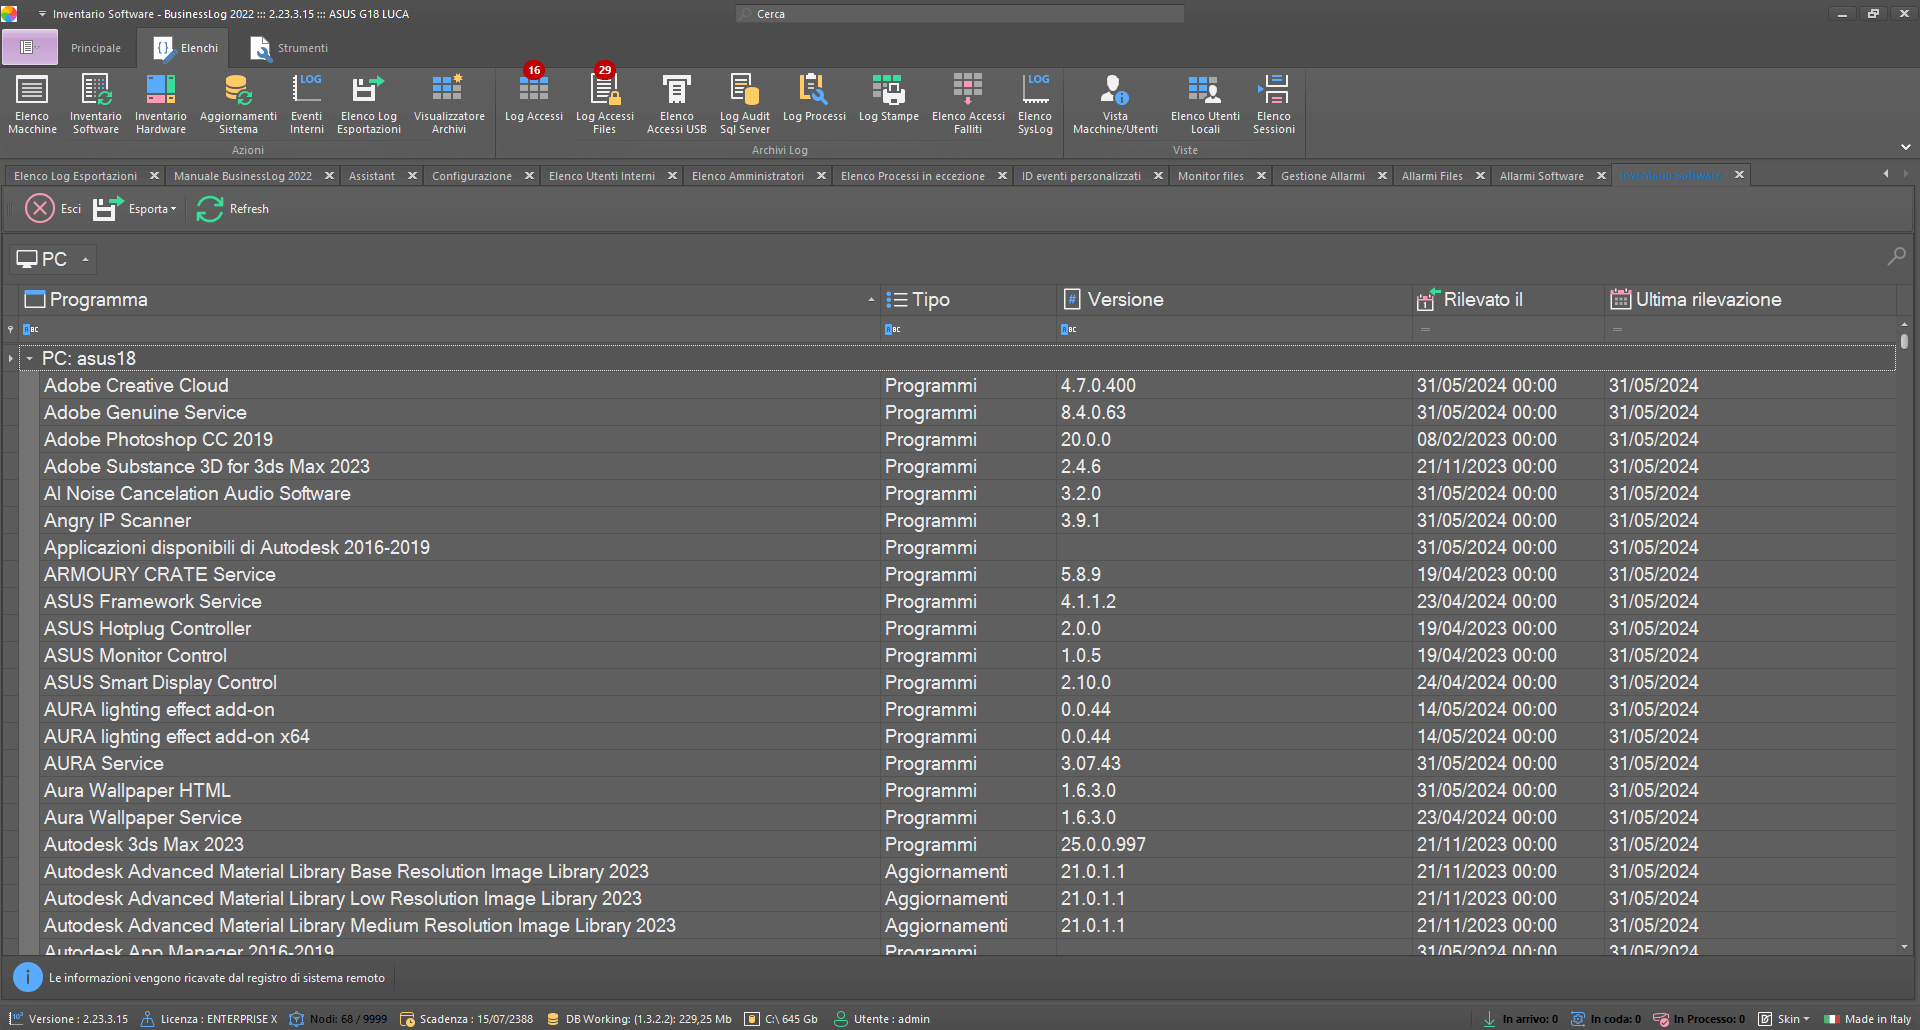Open grid search magnifier icon
The image size is (1920, 1030).
pos(1896,257)
